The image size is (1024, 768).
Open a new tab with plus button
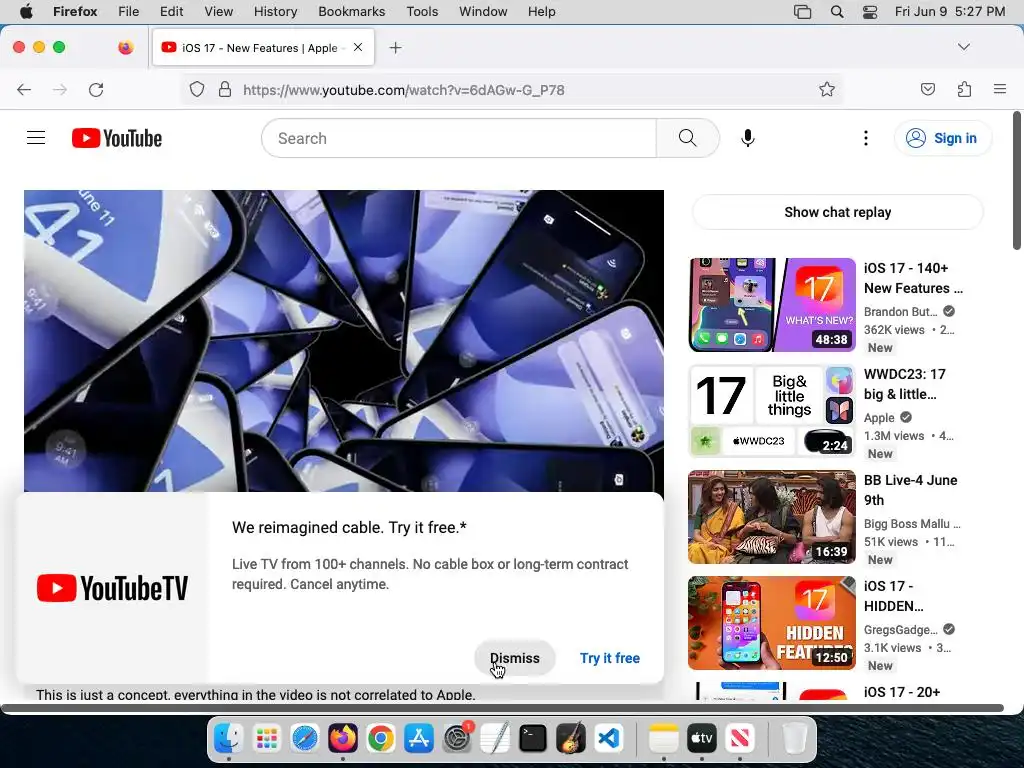[x=395, y=48]
